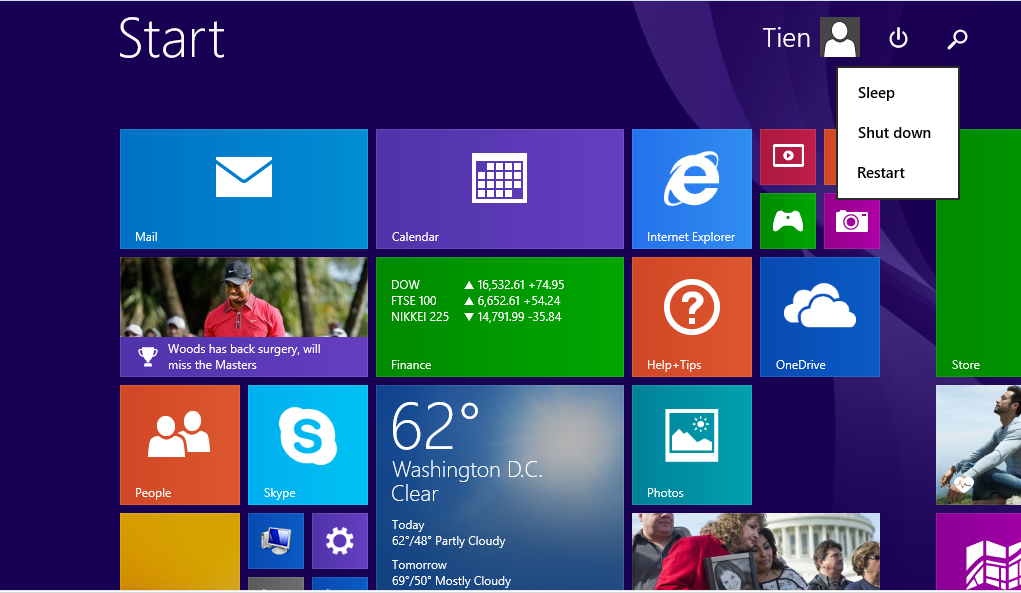Open the Mail tile
The image size is (1021, 593).
(x=244, y=189)
